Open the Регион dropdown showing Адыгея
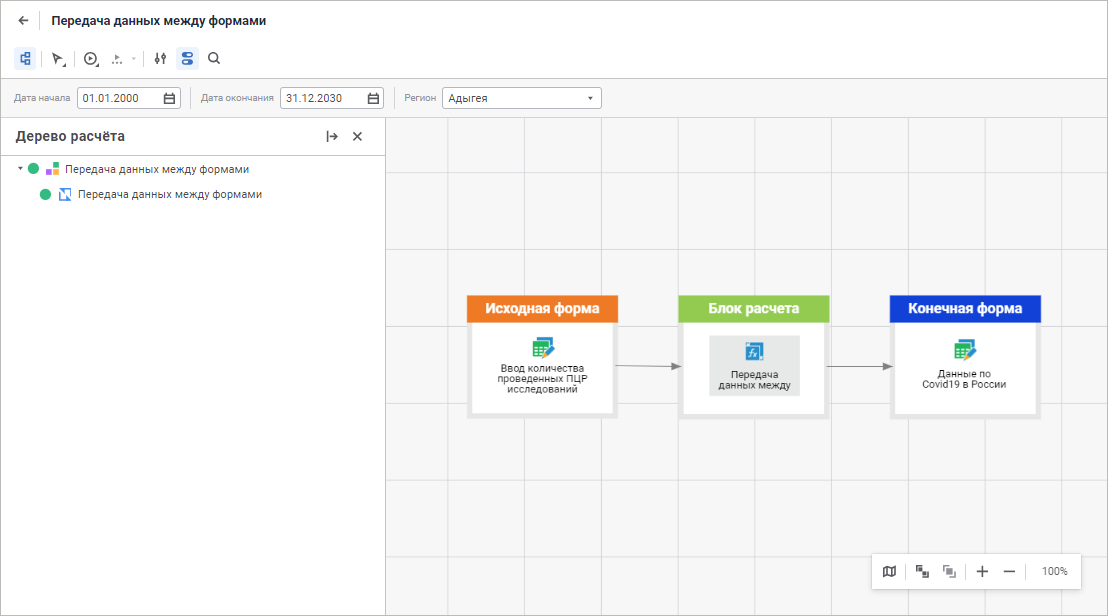The image size is (1108, 616). 521,98
